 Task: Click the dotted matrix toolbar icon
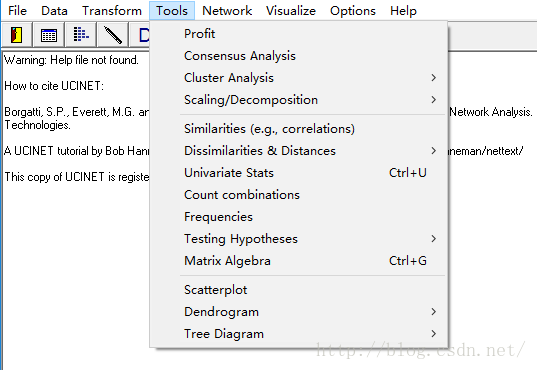[x=81, y=35]
